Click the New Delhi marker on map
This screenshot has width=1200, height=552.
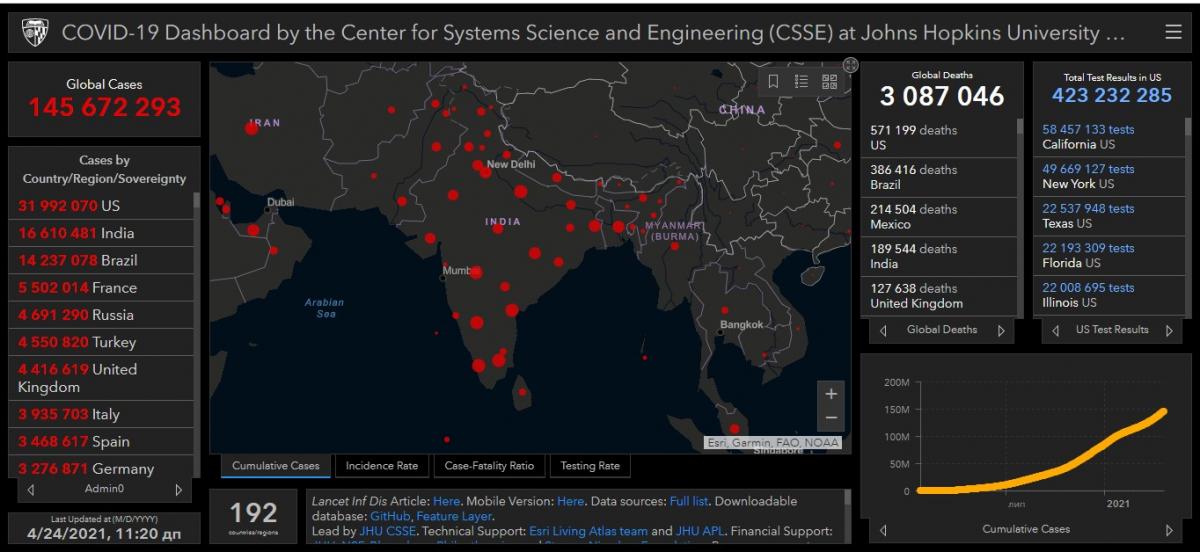[x=484, y=170]
